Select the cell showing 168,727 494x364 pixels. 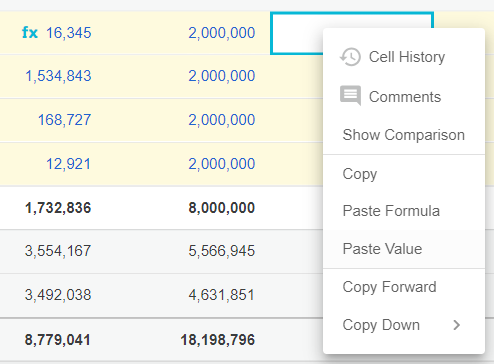click(64, 120)
